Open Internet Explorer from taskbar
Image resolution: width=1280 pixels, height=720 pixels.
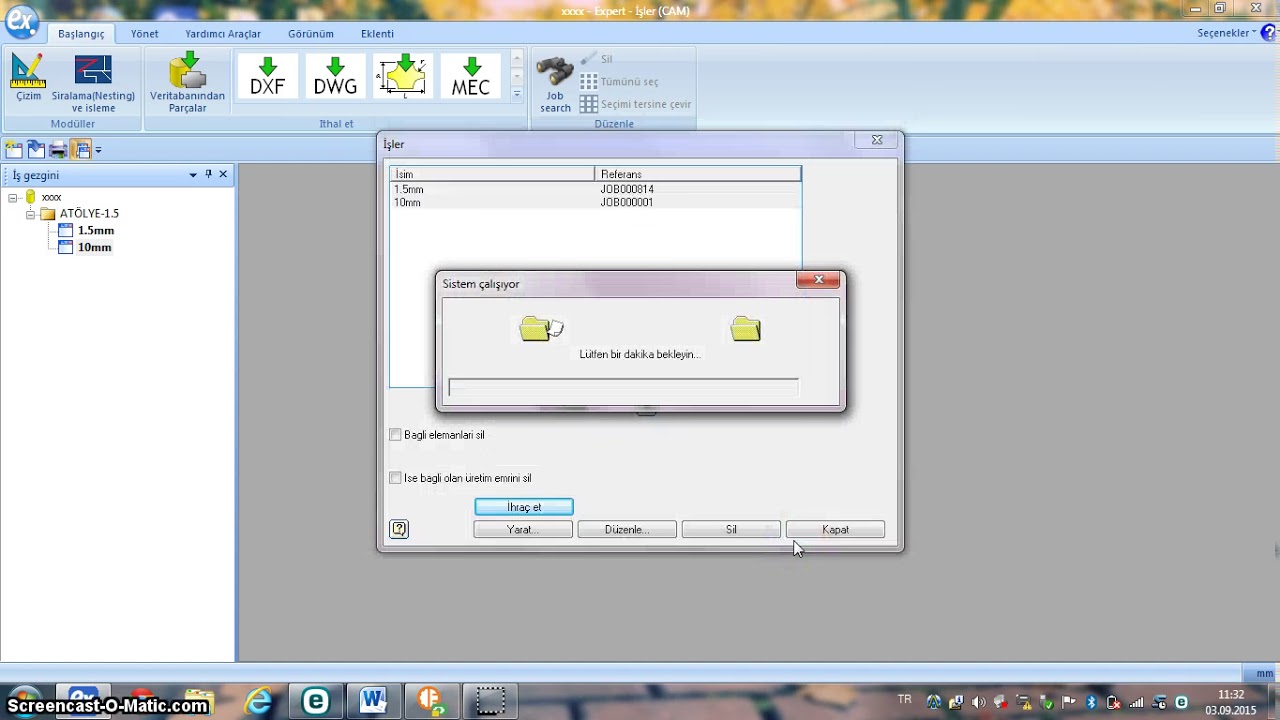click(x=259, y=701)
